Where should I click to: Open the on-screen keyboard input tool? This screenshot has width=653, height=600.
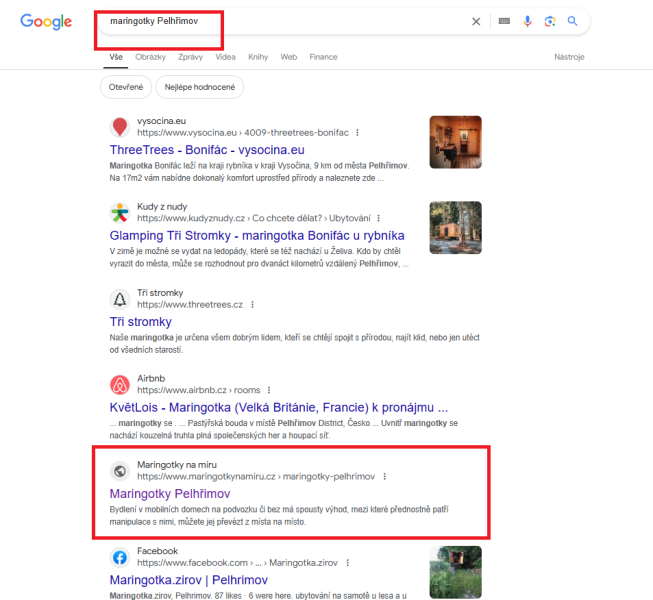[x=504, y=21]
